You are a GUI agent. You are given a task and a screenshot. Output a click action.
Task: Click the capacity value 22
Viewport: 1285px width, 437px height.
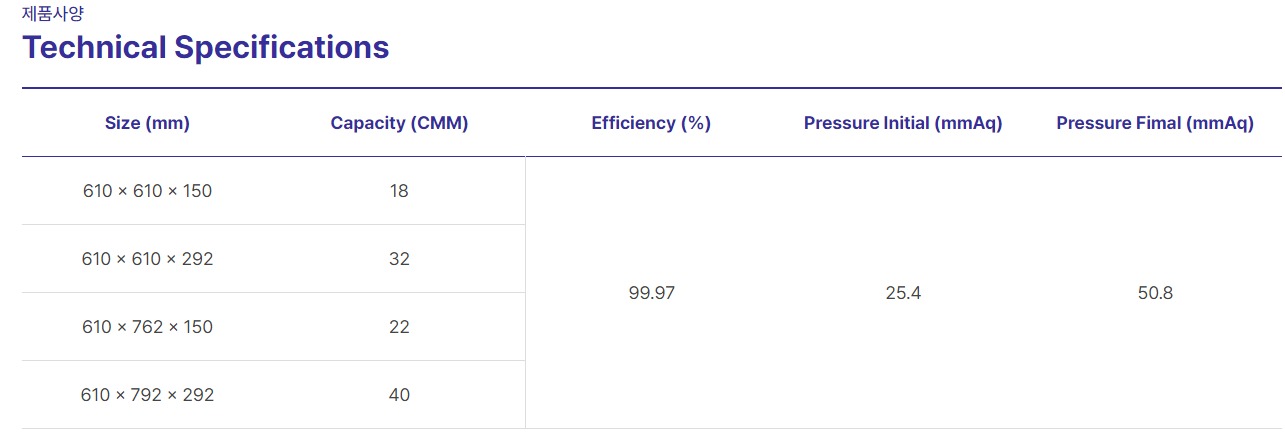coord(399,327)
